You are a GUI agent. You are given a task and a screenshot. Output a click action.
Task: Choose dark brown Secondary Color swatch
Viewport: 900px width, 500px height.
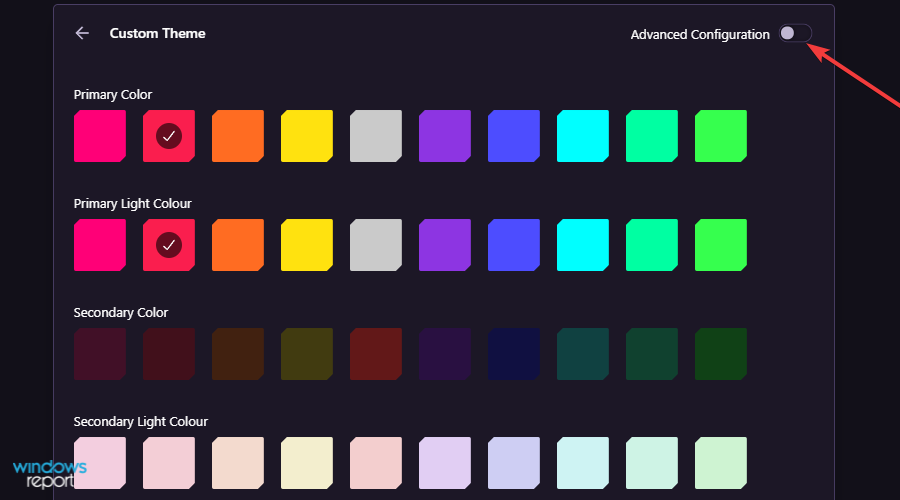pos(238,354)
